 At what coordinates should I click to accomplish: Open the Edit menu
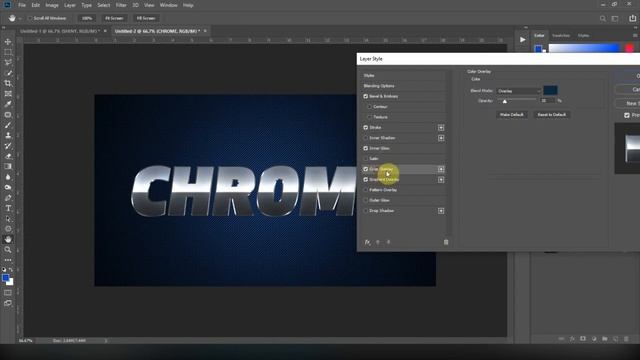36,5
